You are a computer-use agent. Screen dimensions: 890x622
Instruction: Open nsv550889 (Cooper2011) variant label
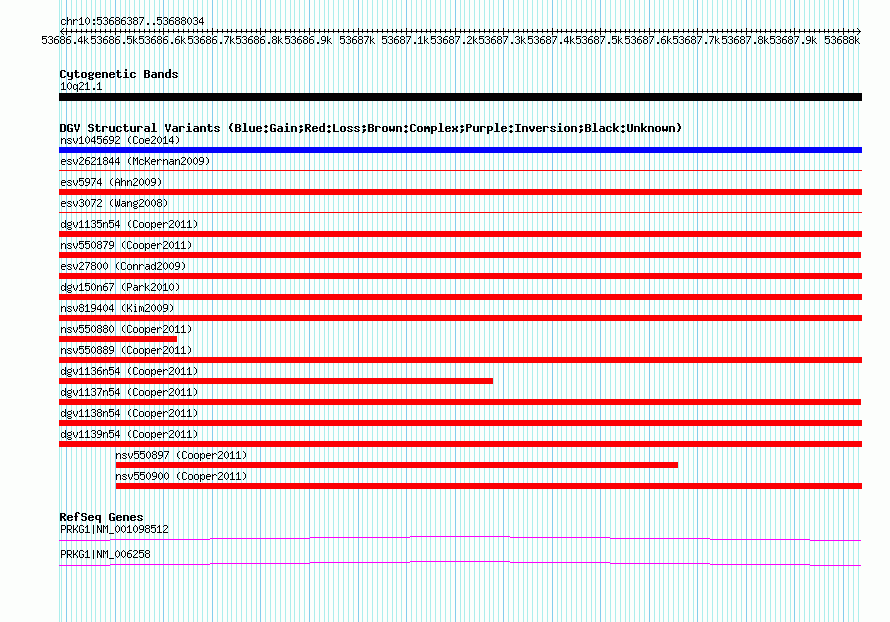(x=126, y=350)
